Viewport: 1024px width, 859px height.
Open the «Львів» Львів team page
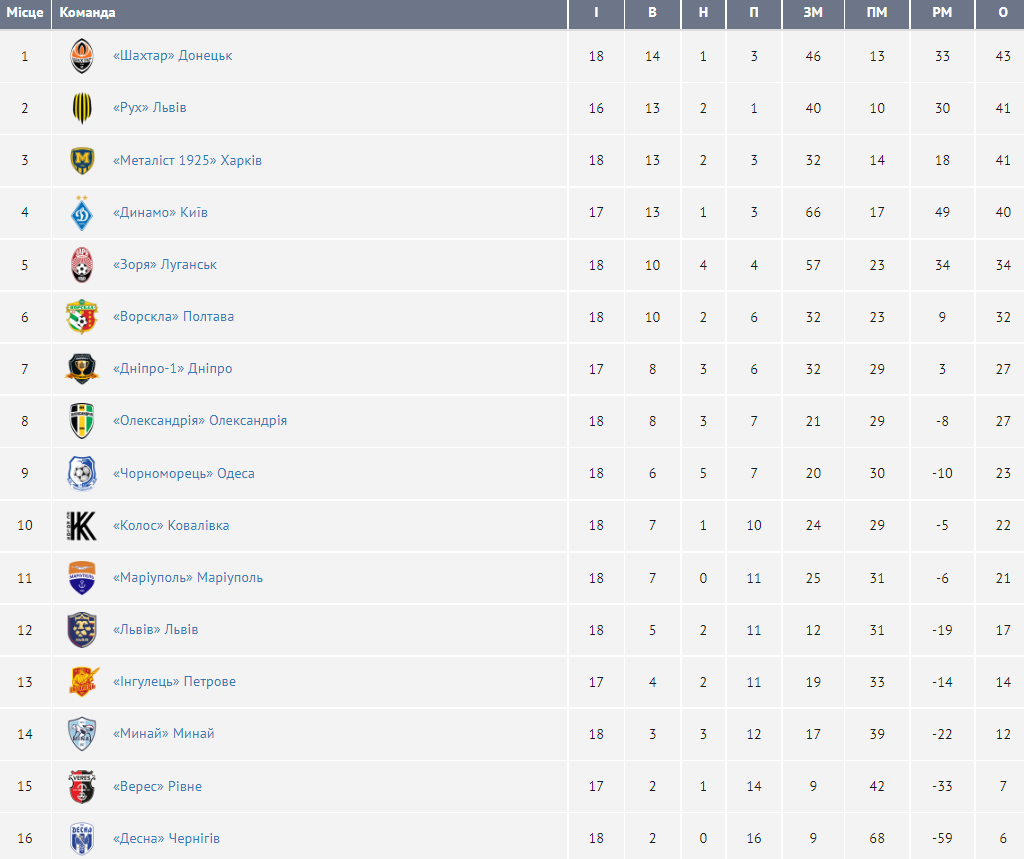tap(155, 630)
